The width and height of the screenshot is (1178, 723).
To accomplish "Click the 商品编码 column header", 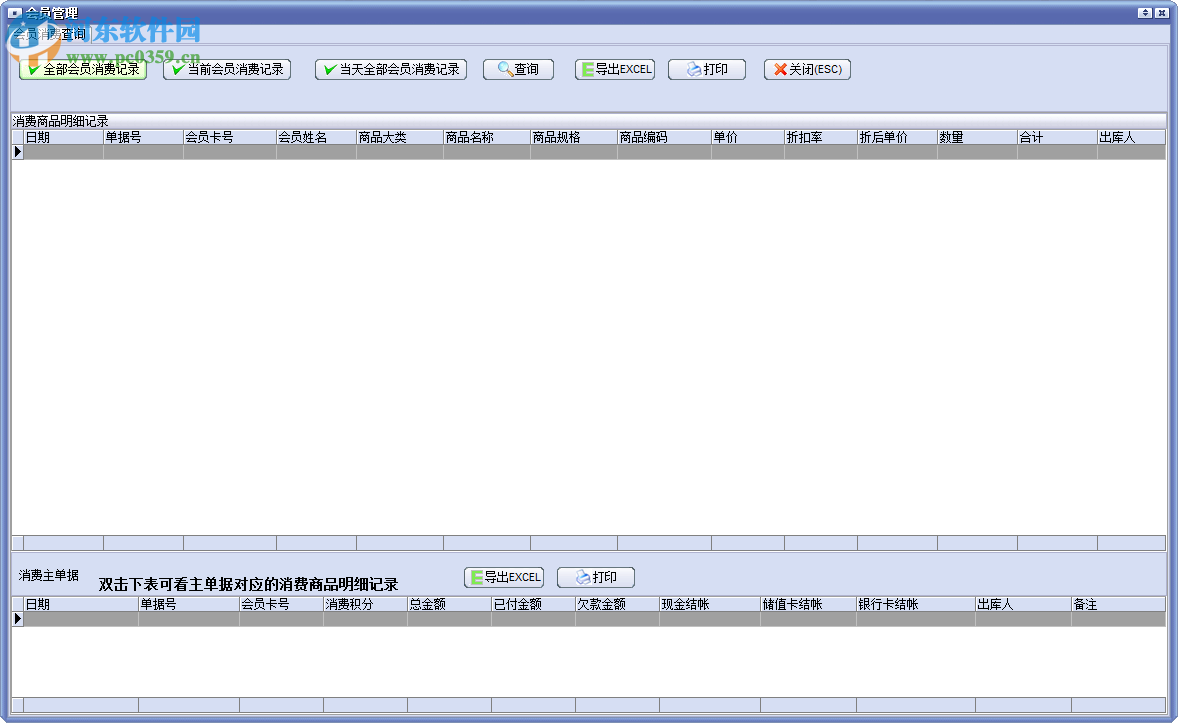I will [664, 137].
